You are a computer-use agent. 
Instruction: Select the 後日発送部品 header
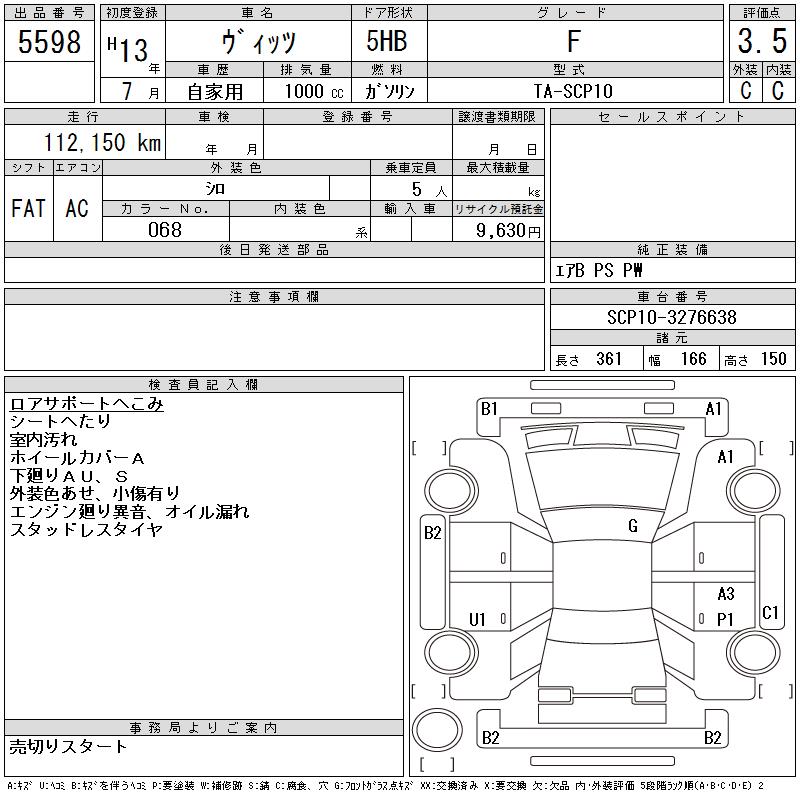coord(274,249)
